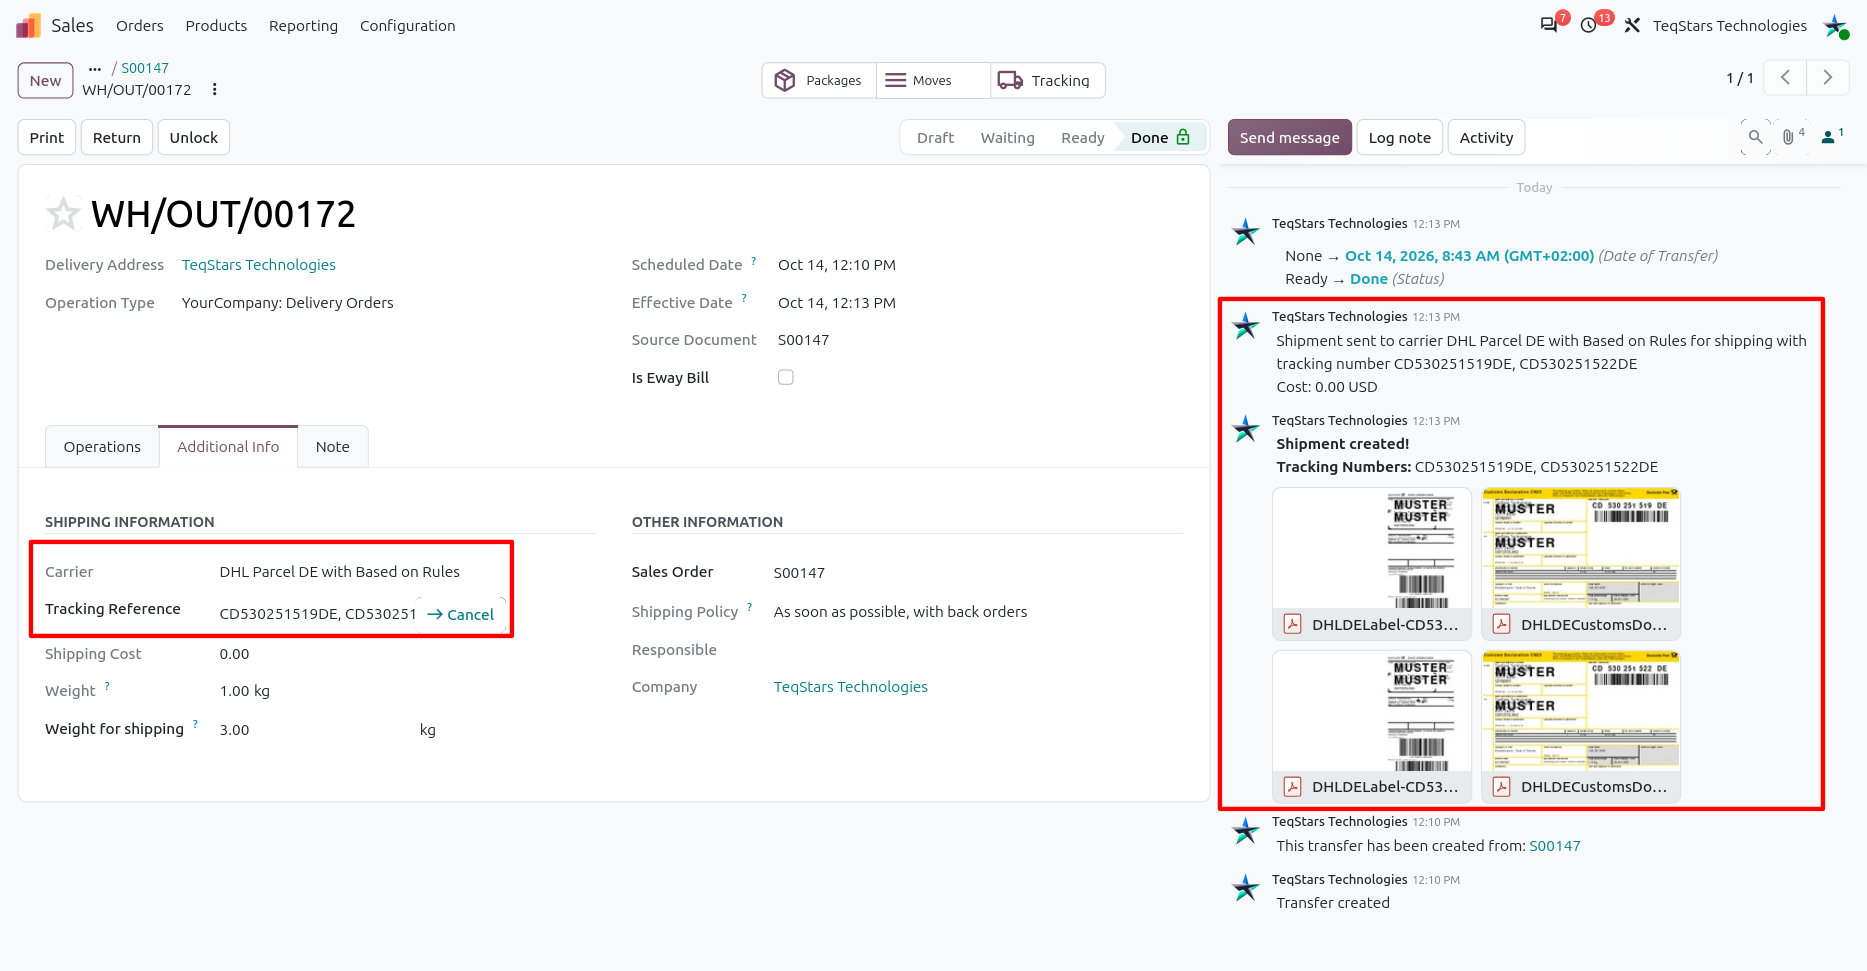Open TeqStars Technologies delivery address link
1867x971 pixels.
pyautogui.click(x=259, y=265)
